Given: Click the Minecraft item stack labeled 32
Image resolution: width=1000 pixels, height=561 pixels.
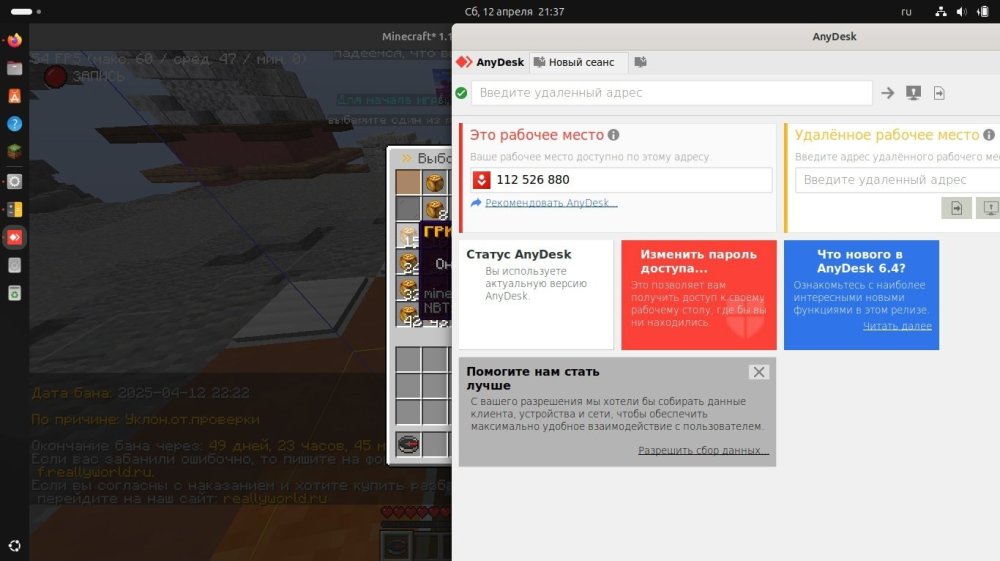Looking at the screenshot, I should pyautogui.click(x=408, y=289).
